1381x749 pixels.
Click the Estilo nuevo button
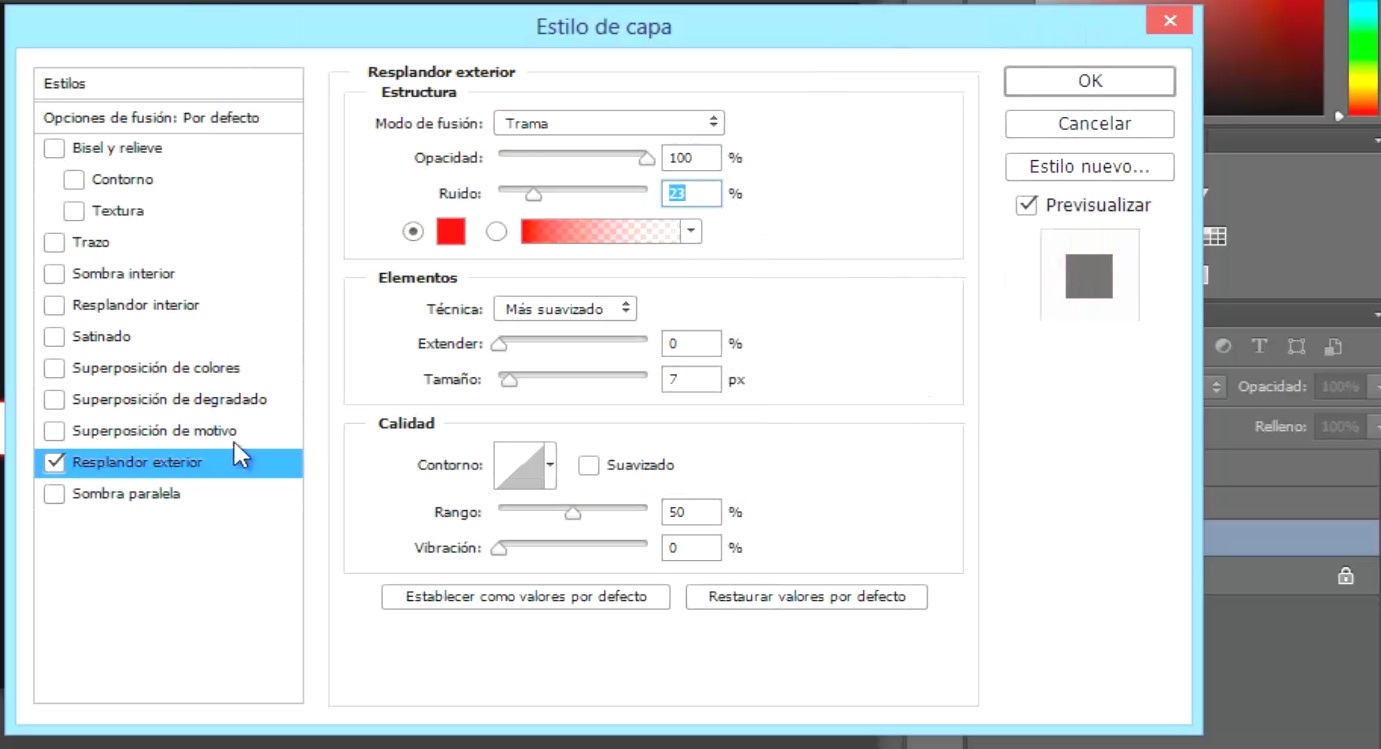pos(1090,167)
